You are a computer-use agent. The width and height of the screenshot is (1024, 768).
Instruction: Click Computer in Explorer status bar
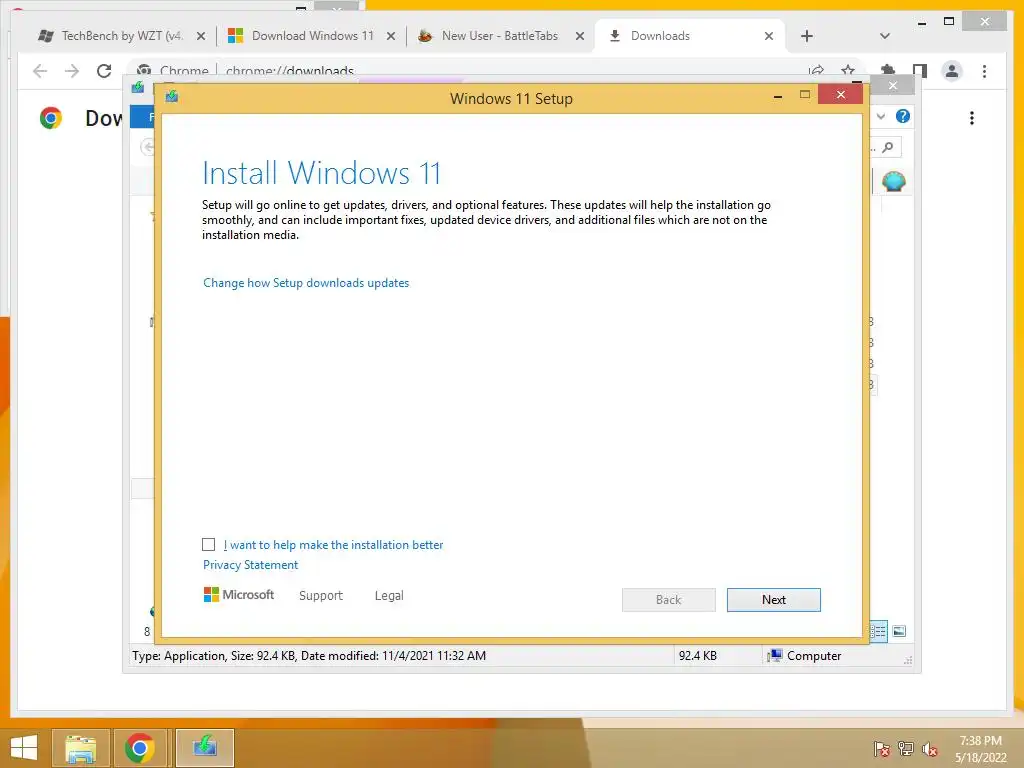click(x=805, y=656)
